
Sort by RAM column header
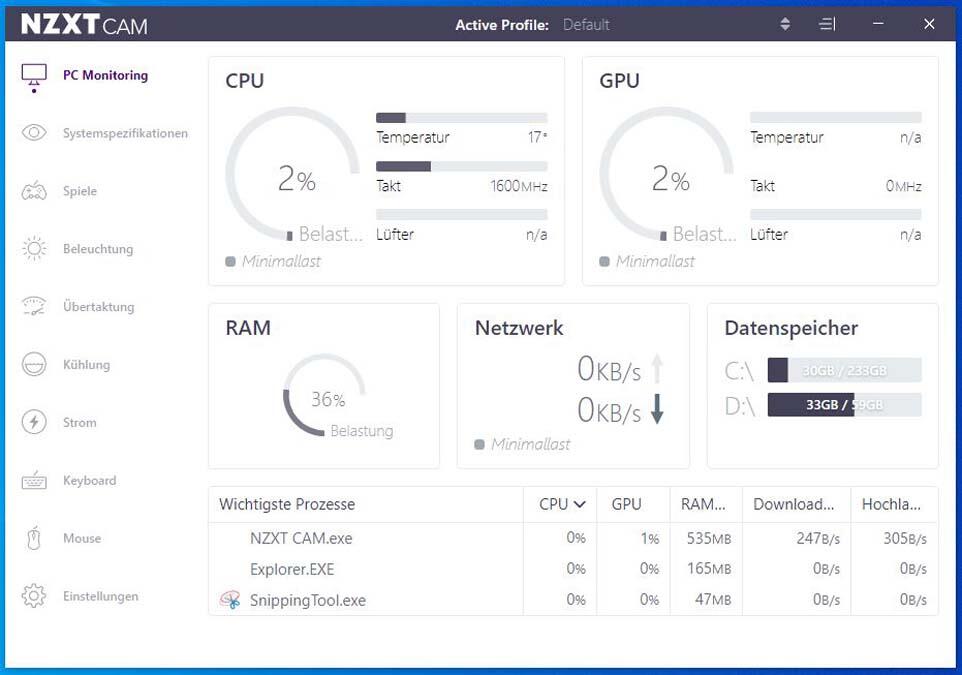coord(703,504)
